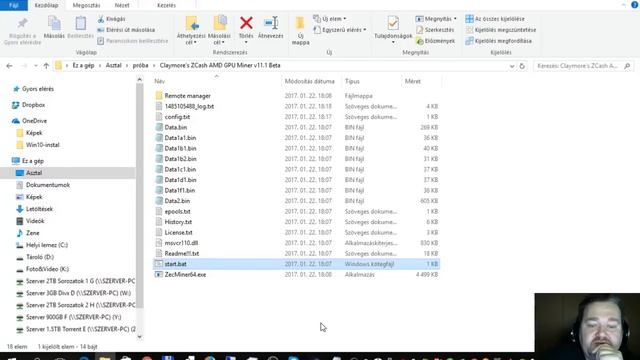
Task: Select 1485105488_log.txt file
Action: point(189,106)
